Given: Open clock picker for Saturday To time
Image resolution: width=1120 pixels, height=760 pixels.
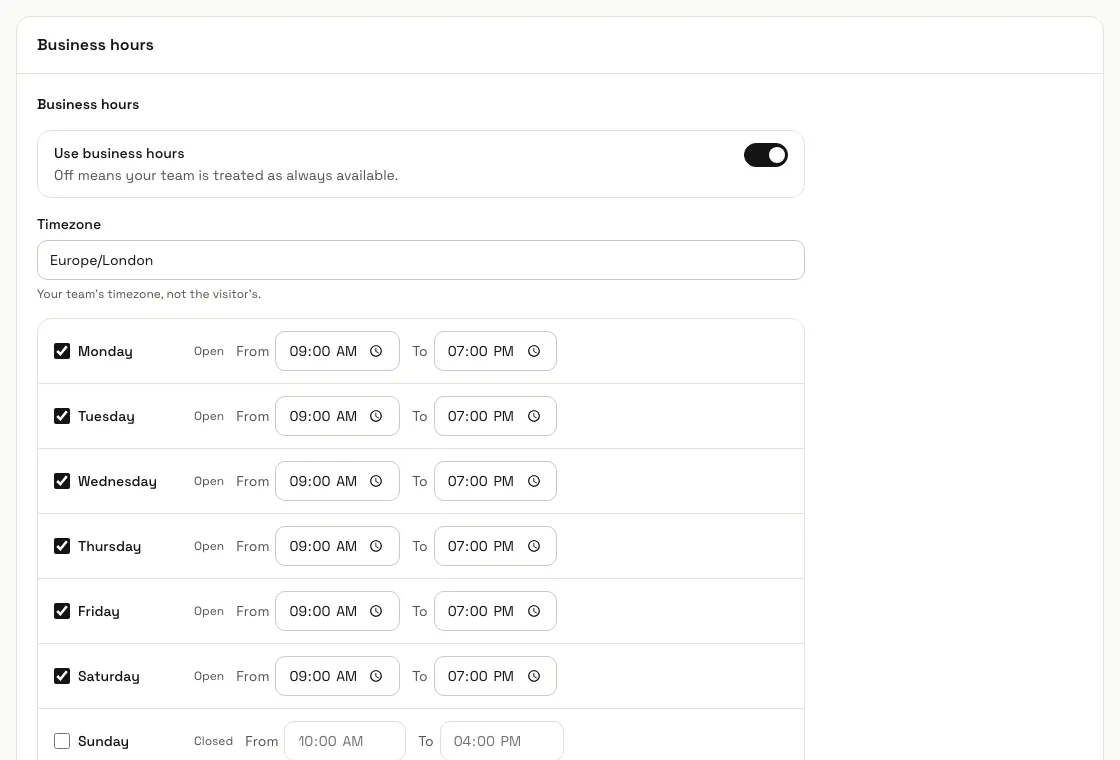Looking at the screenshot, I should 534,676.
